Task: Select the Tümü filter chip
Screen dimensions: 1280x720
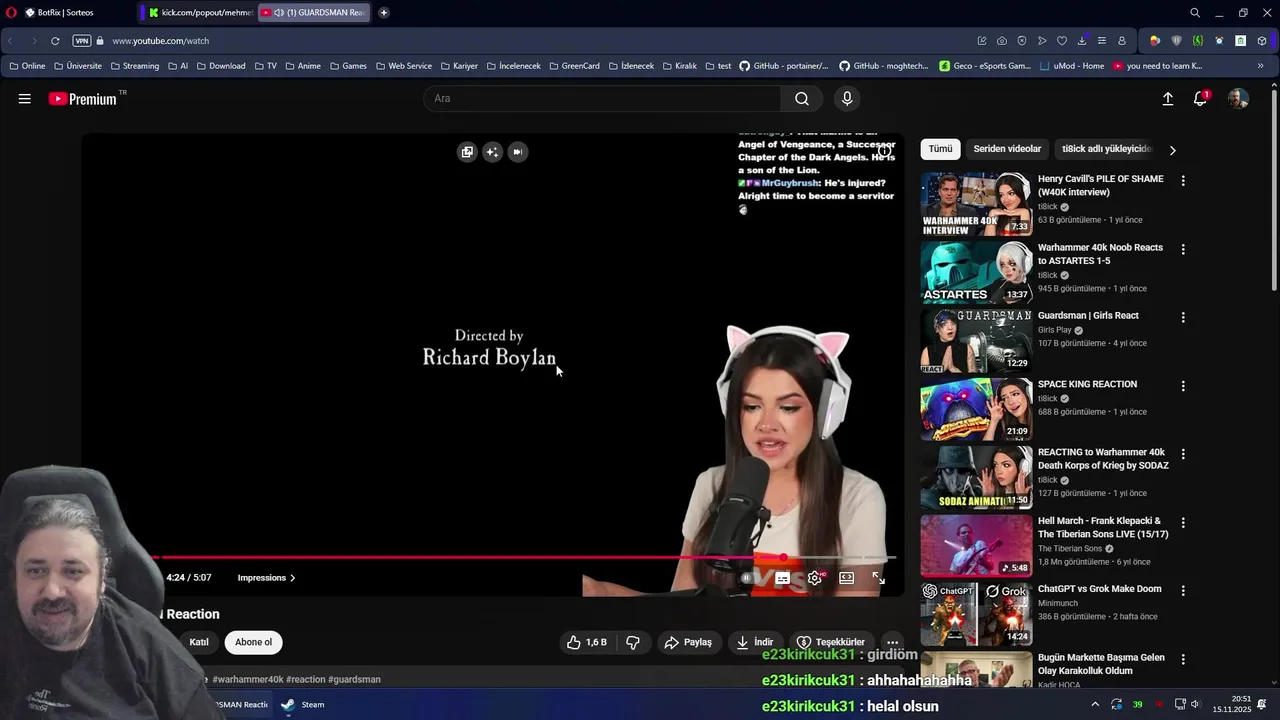Action: pos(940,149)
